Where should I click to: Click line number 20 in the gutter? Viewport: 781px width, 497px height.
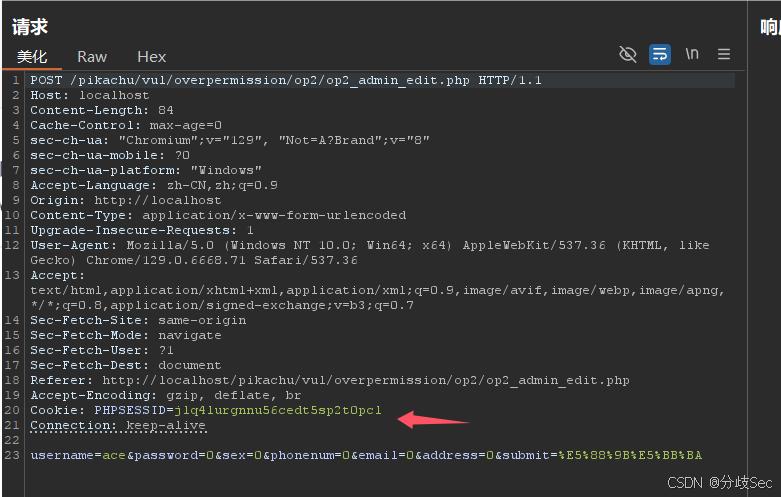(12, 410)
